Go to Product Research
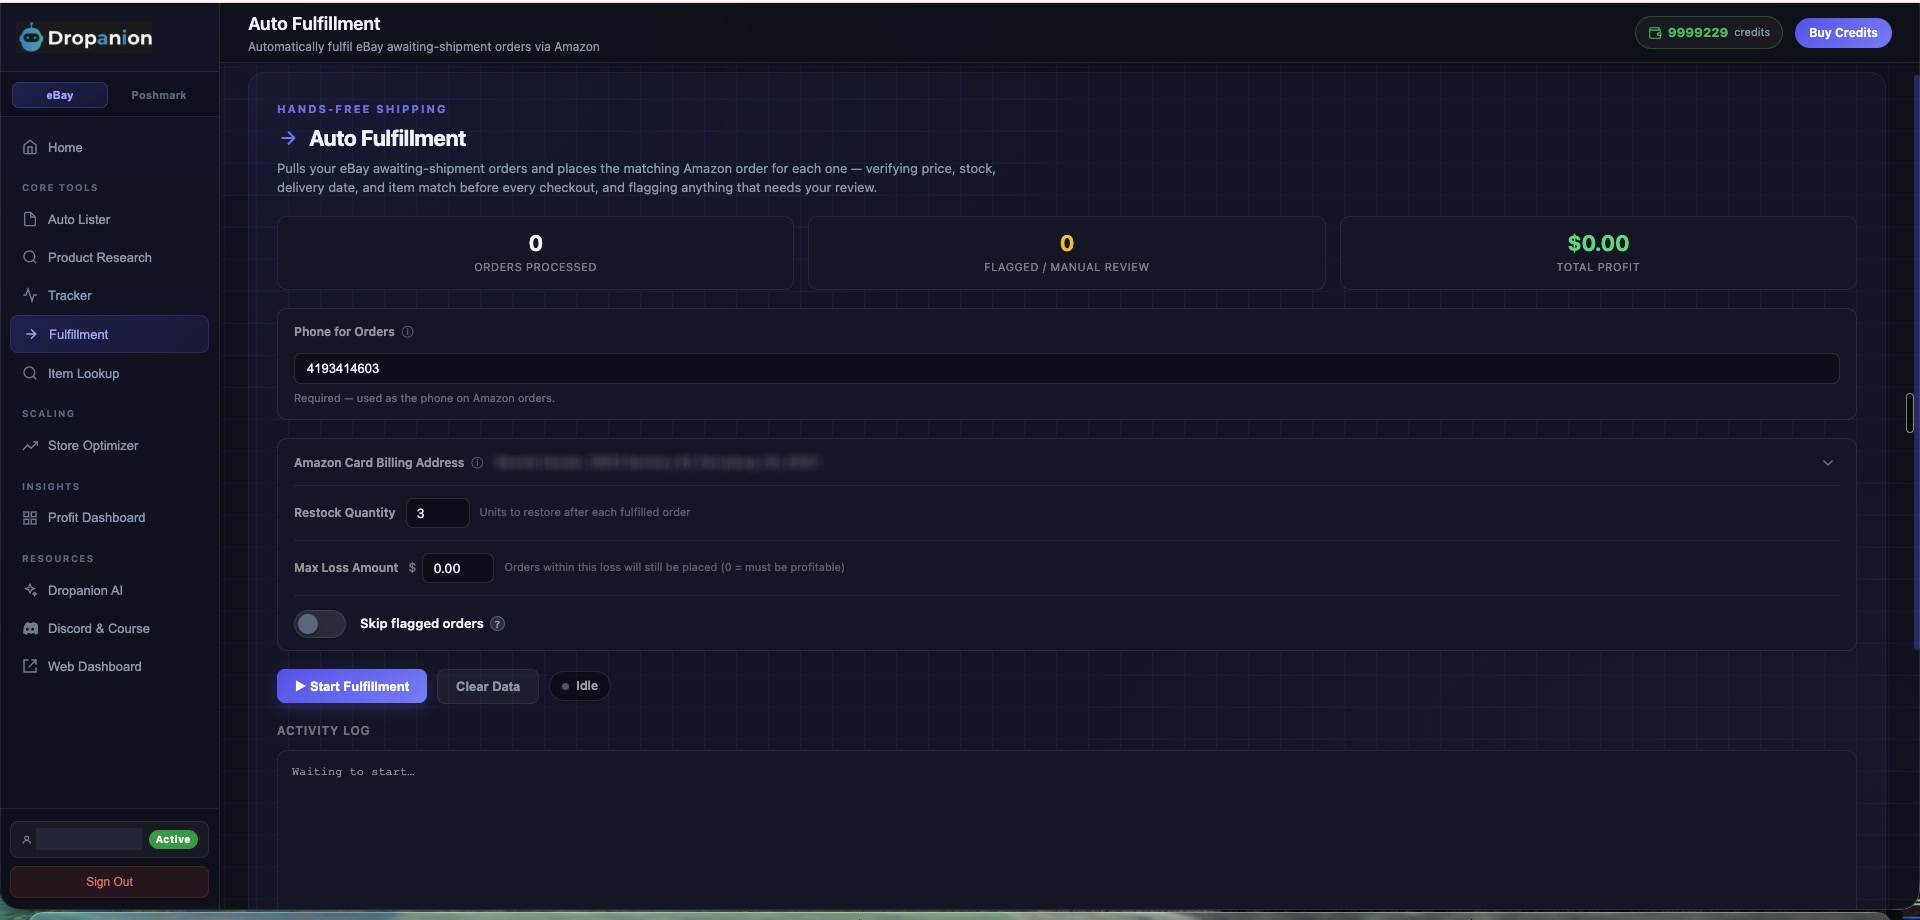 pos(109,257)
